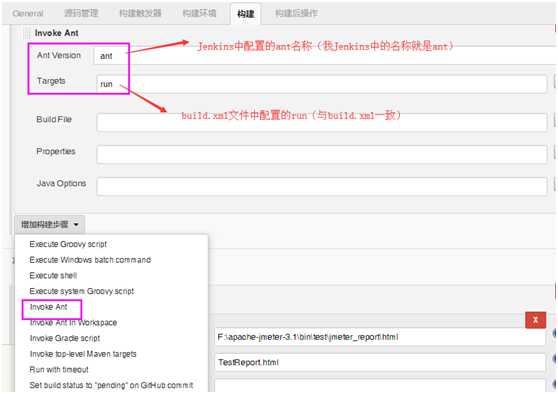Click the help icon beside TestReport.html field

point(555,359)
